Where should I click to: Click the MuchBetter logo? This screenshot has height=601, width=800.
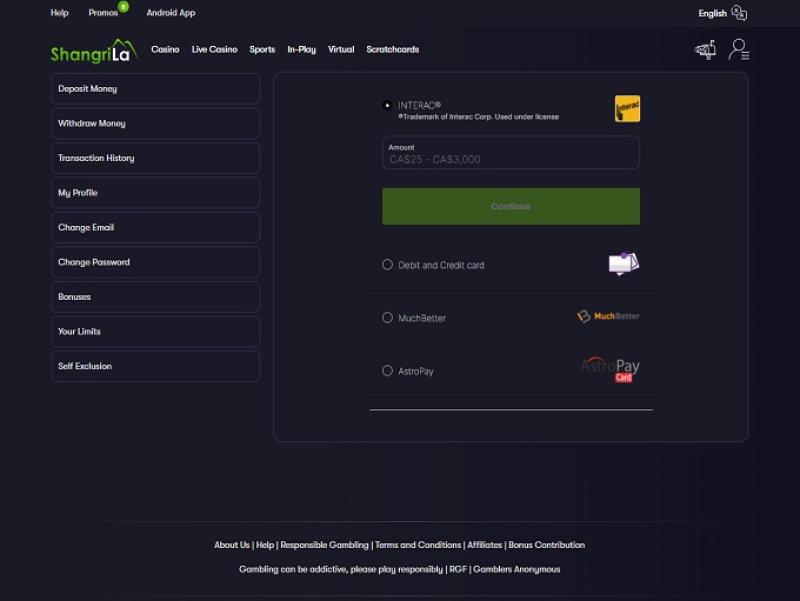(x=608, y=316)
